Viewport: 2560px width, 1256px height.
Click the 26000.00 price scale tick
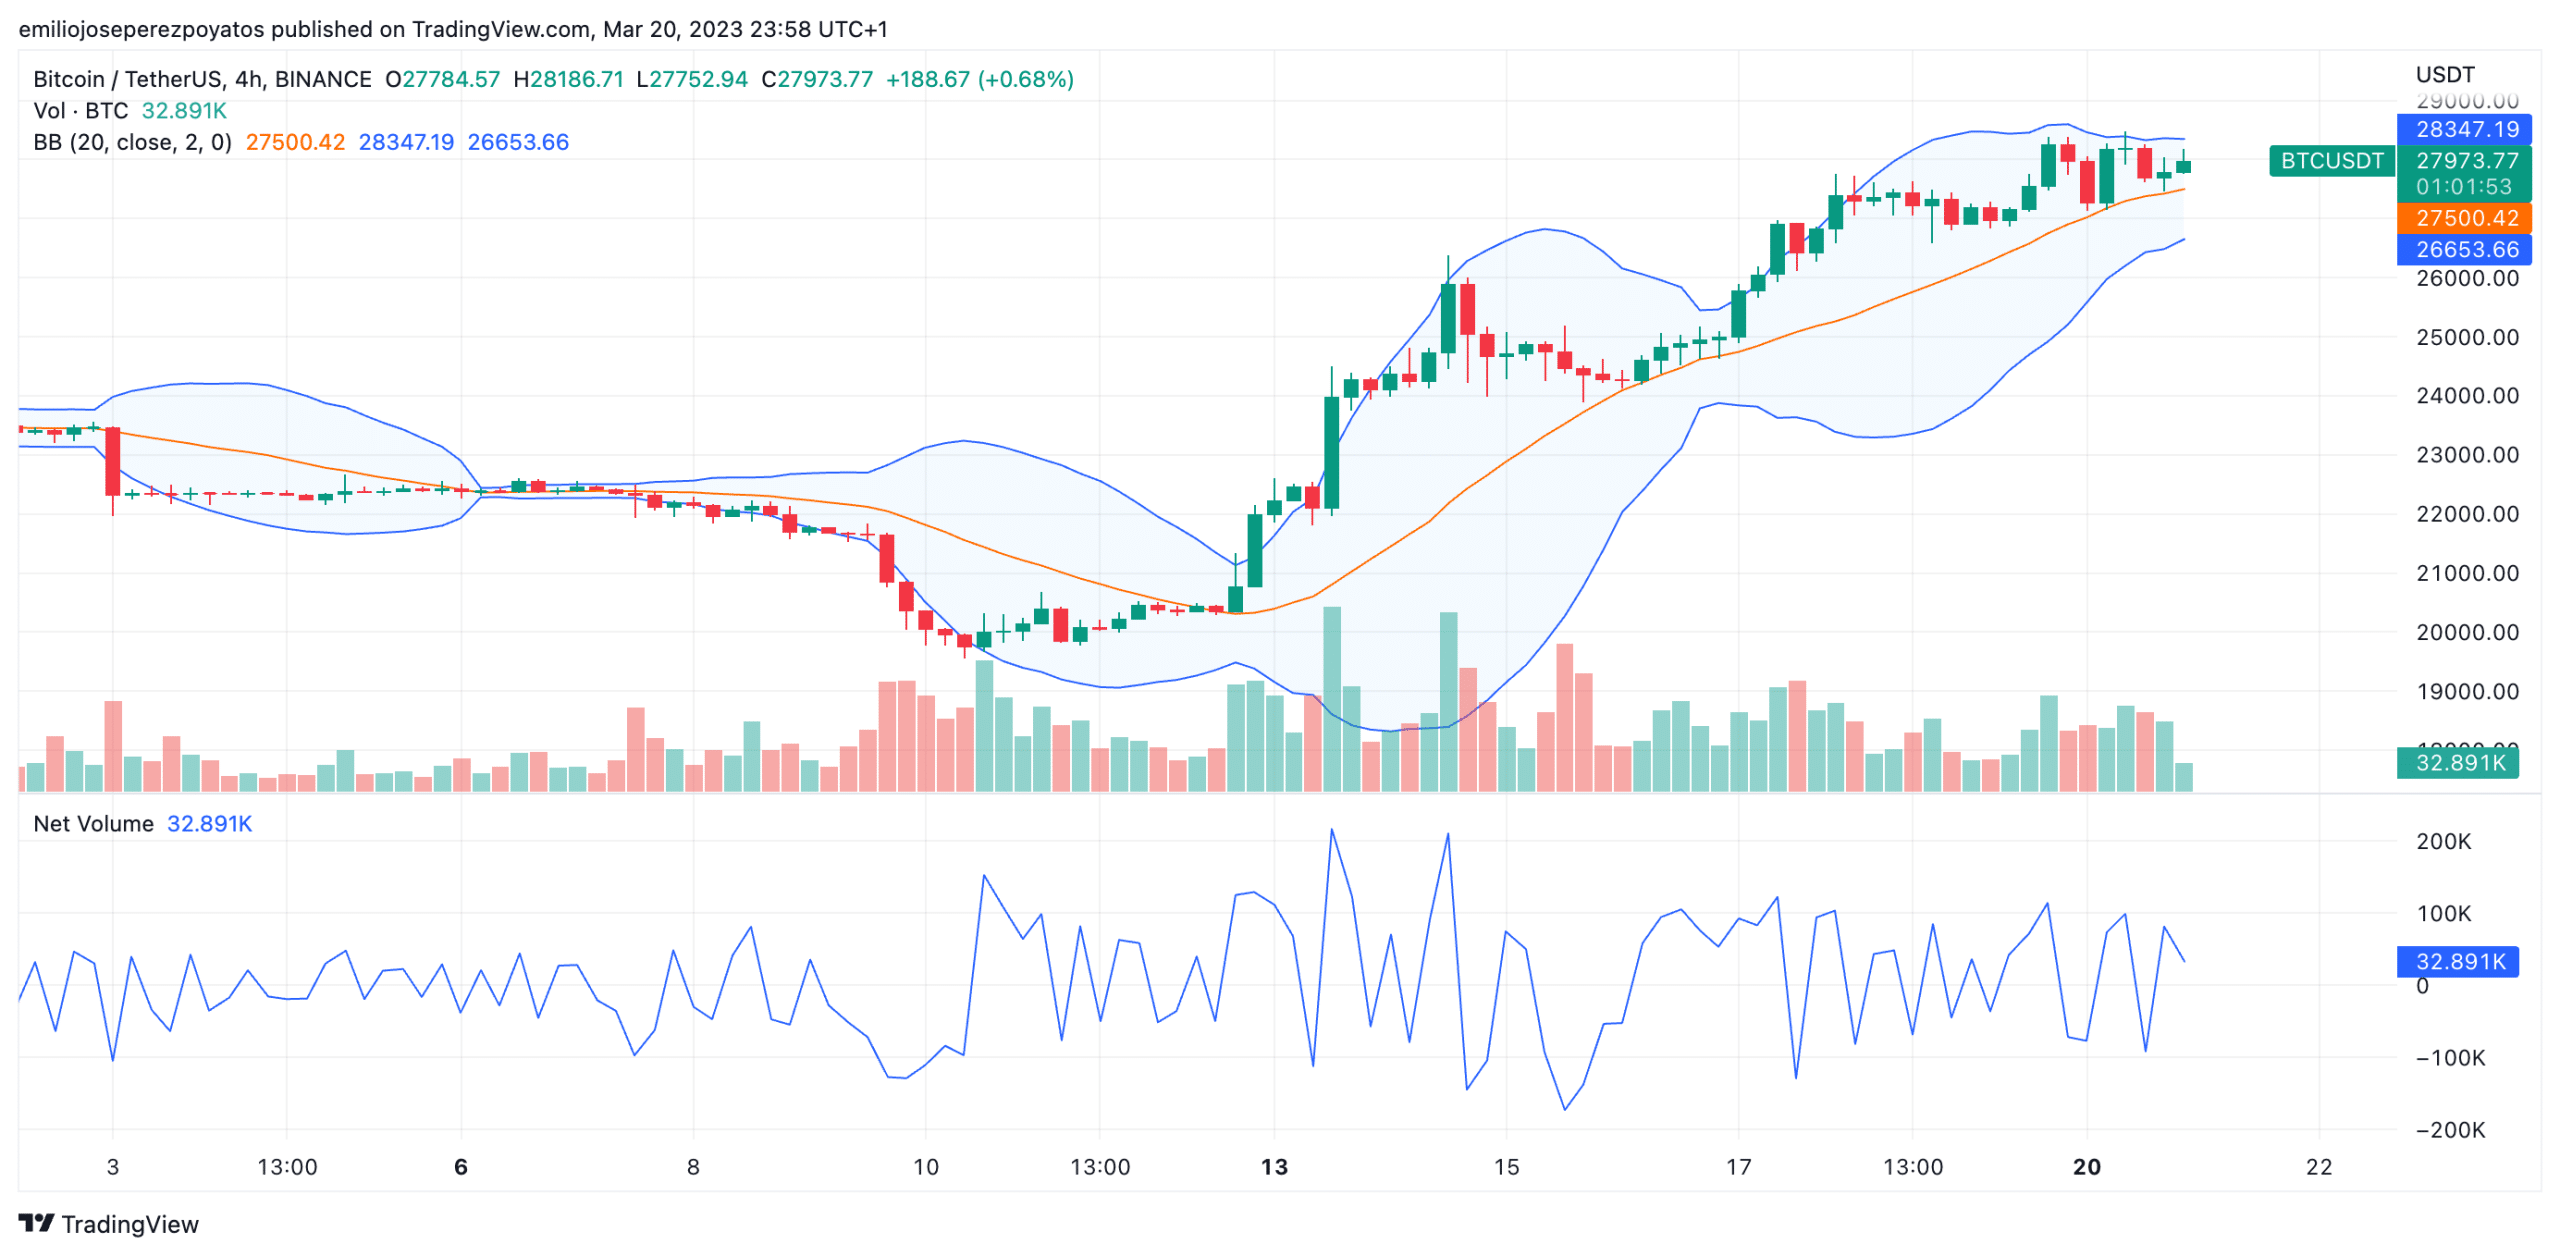2466,278
